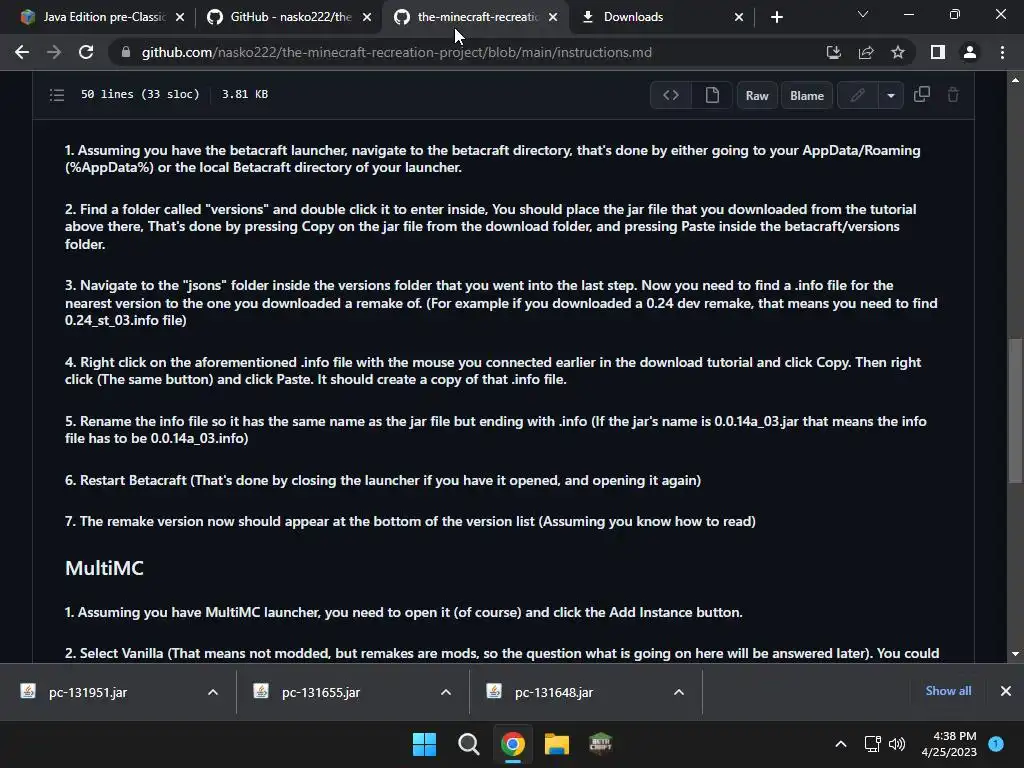
Task: Click the install app icon in address bar
Action: pyautogui.click(x=834, y=52)
